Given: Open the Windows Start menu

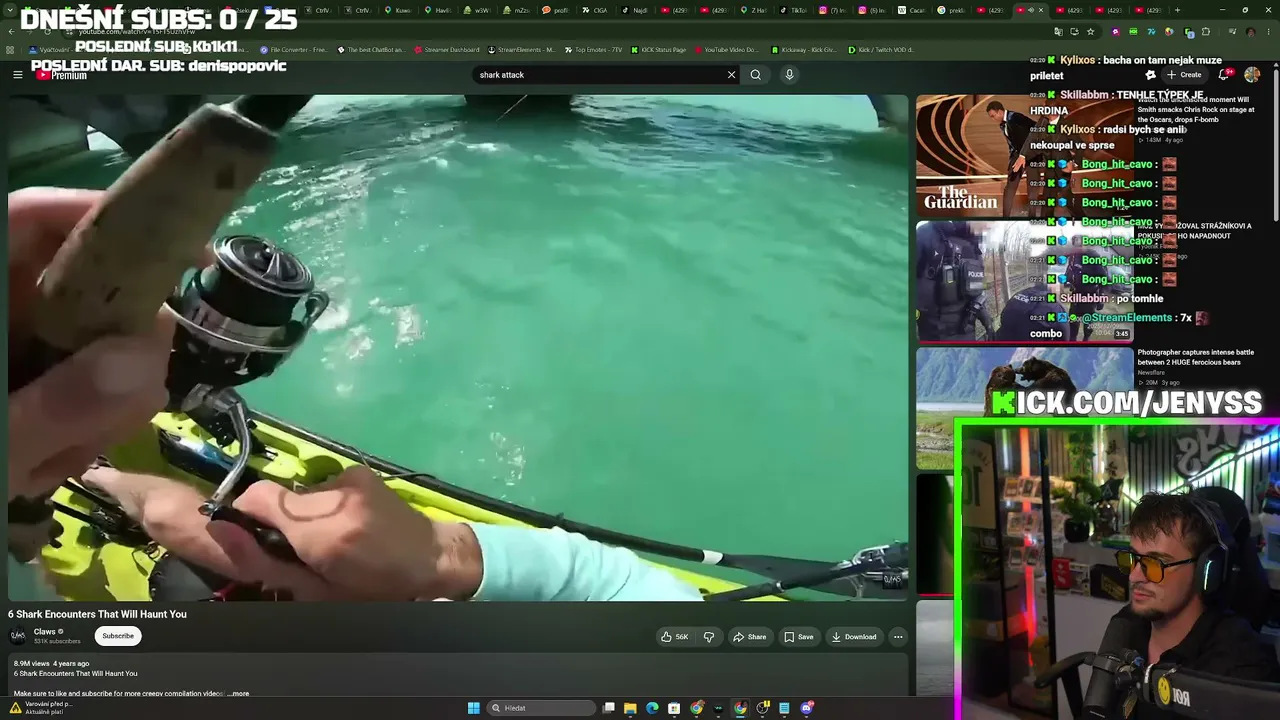Looking at the screenshot, I should click(x=474, y=708).
